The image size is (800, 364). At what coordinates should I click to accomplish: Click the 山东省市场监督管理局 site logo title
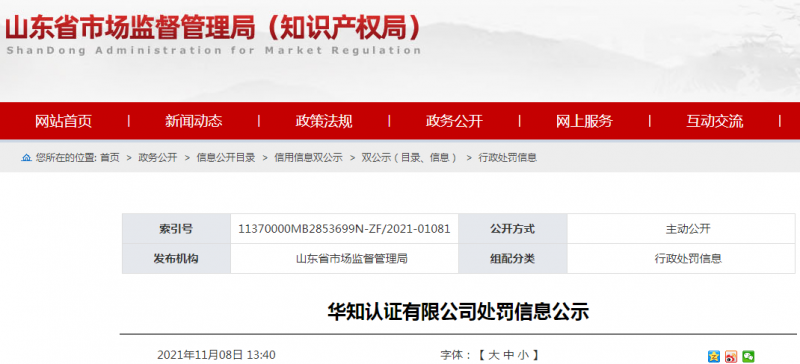tap(213, 28)
